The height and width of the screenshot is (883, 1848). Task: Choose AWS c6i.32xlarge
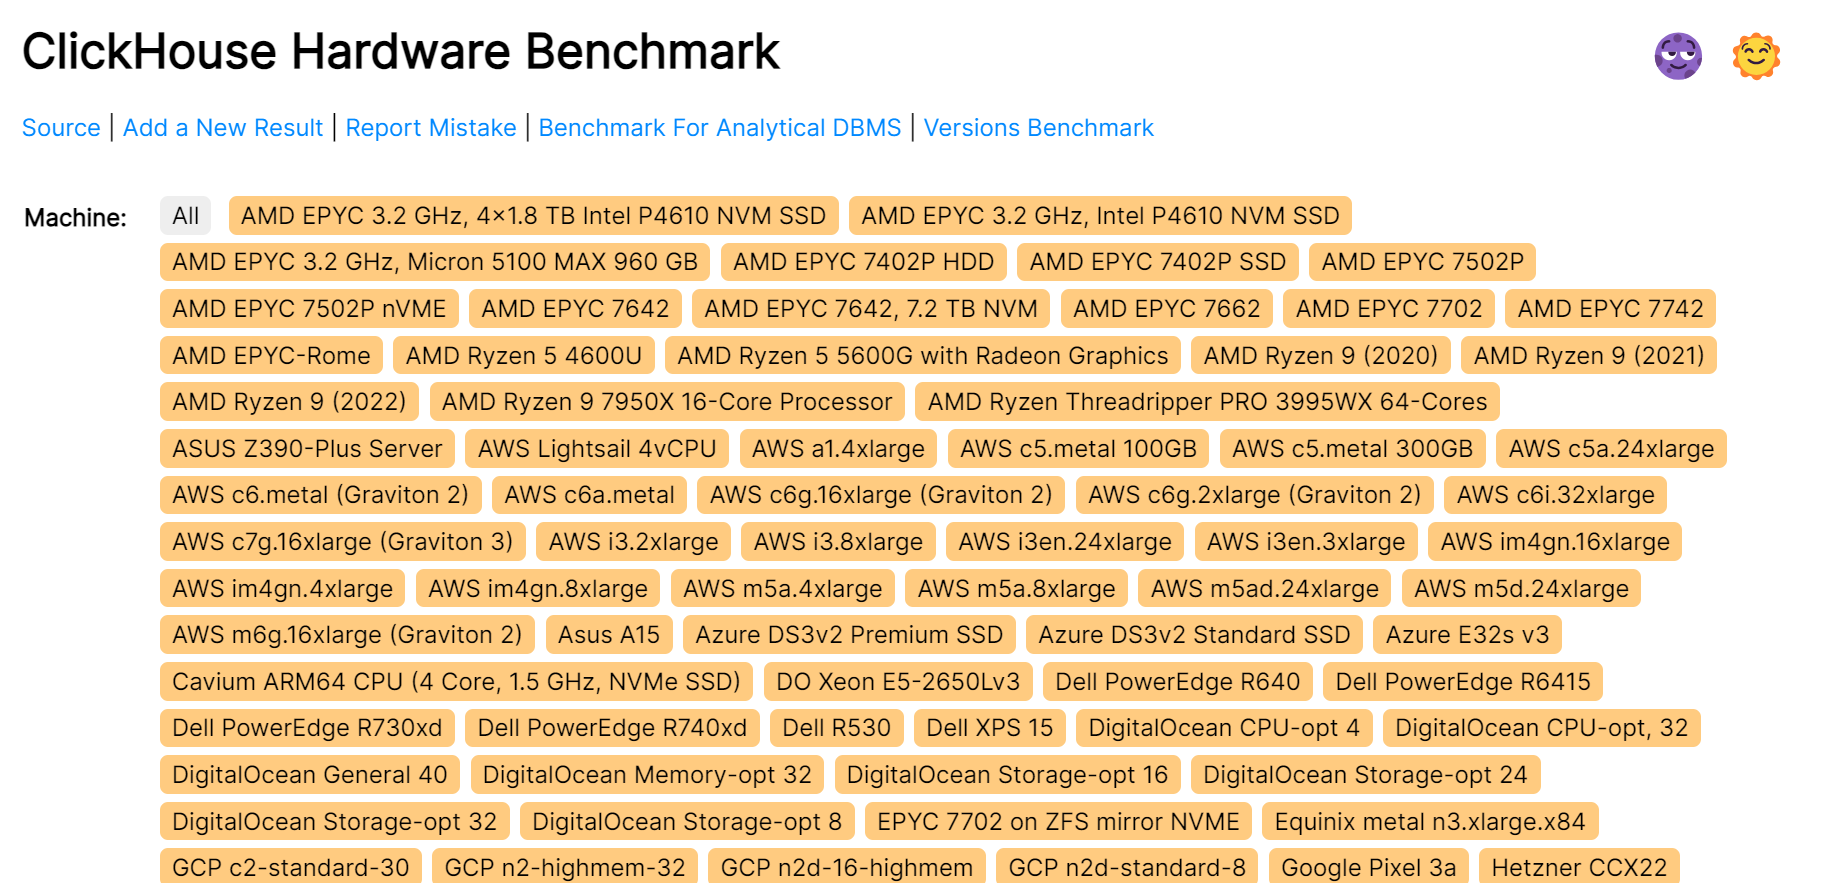pos(1556,495)
